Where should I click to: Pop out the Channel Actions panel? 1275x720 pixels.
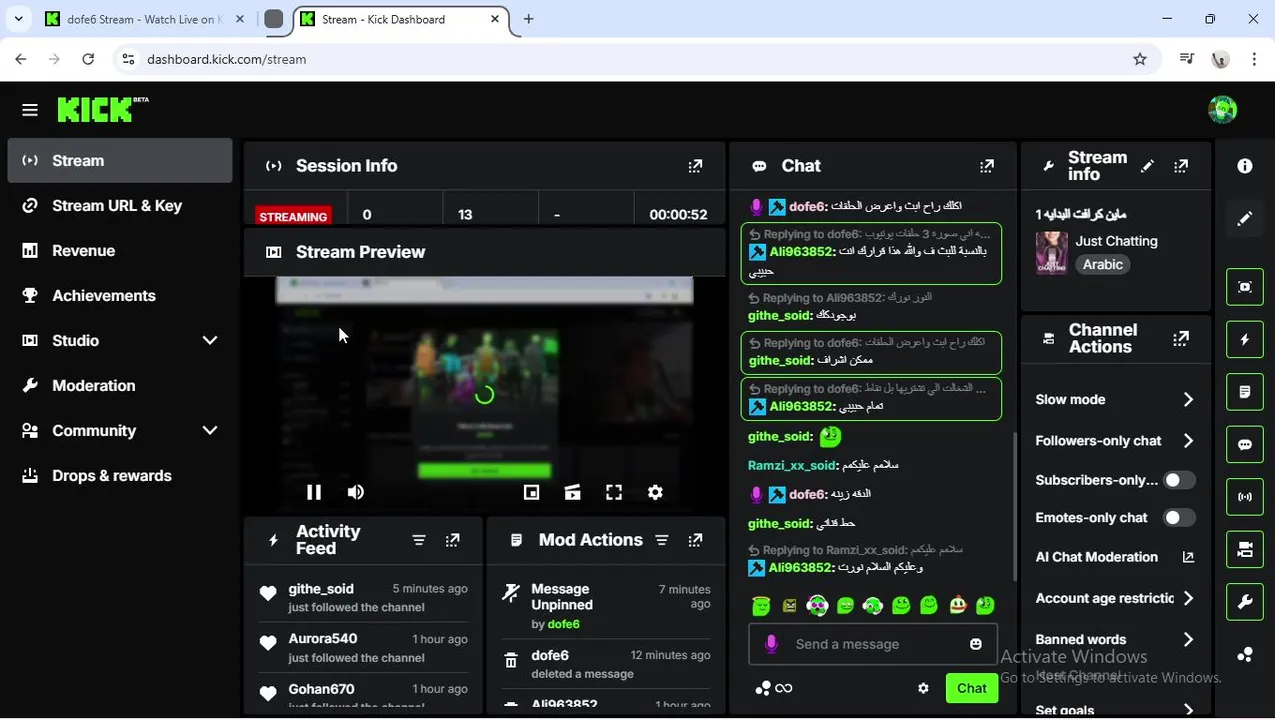tap(1181, 339)
